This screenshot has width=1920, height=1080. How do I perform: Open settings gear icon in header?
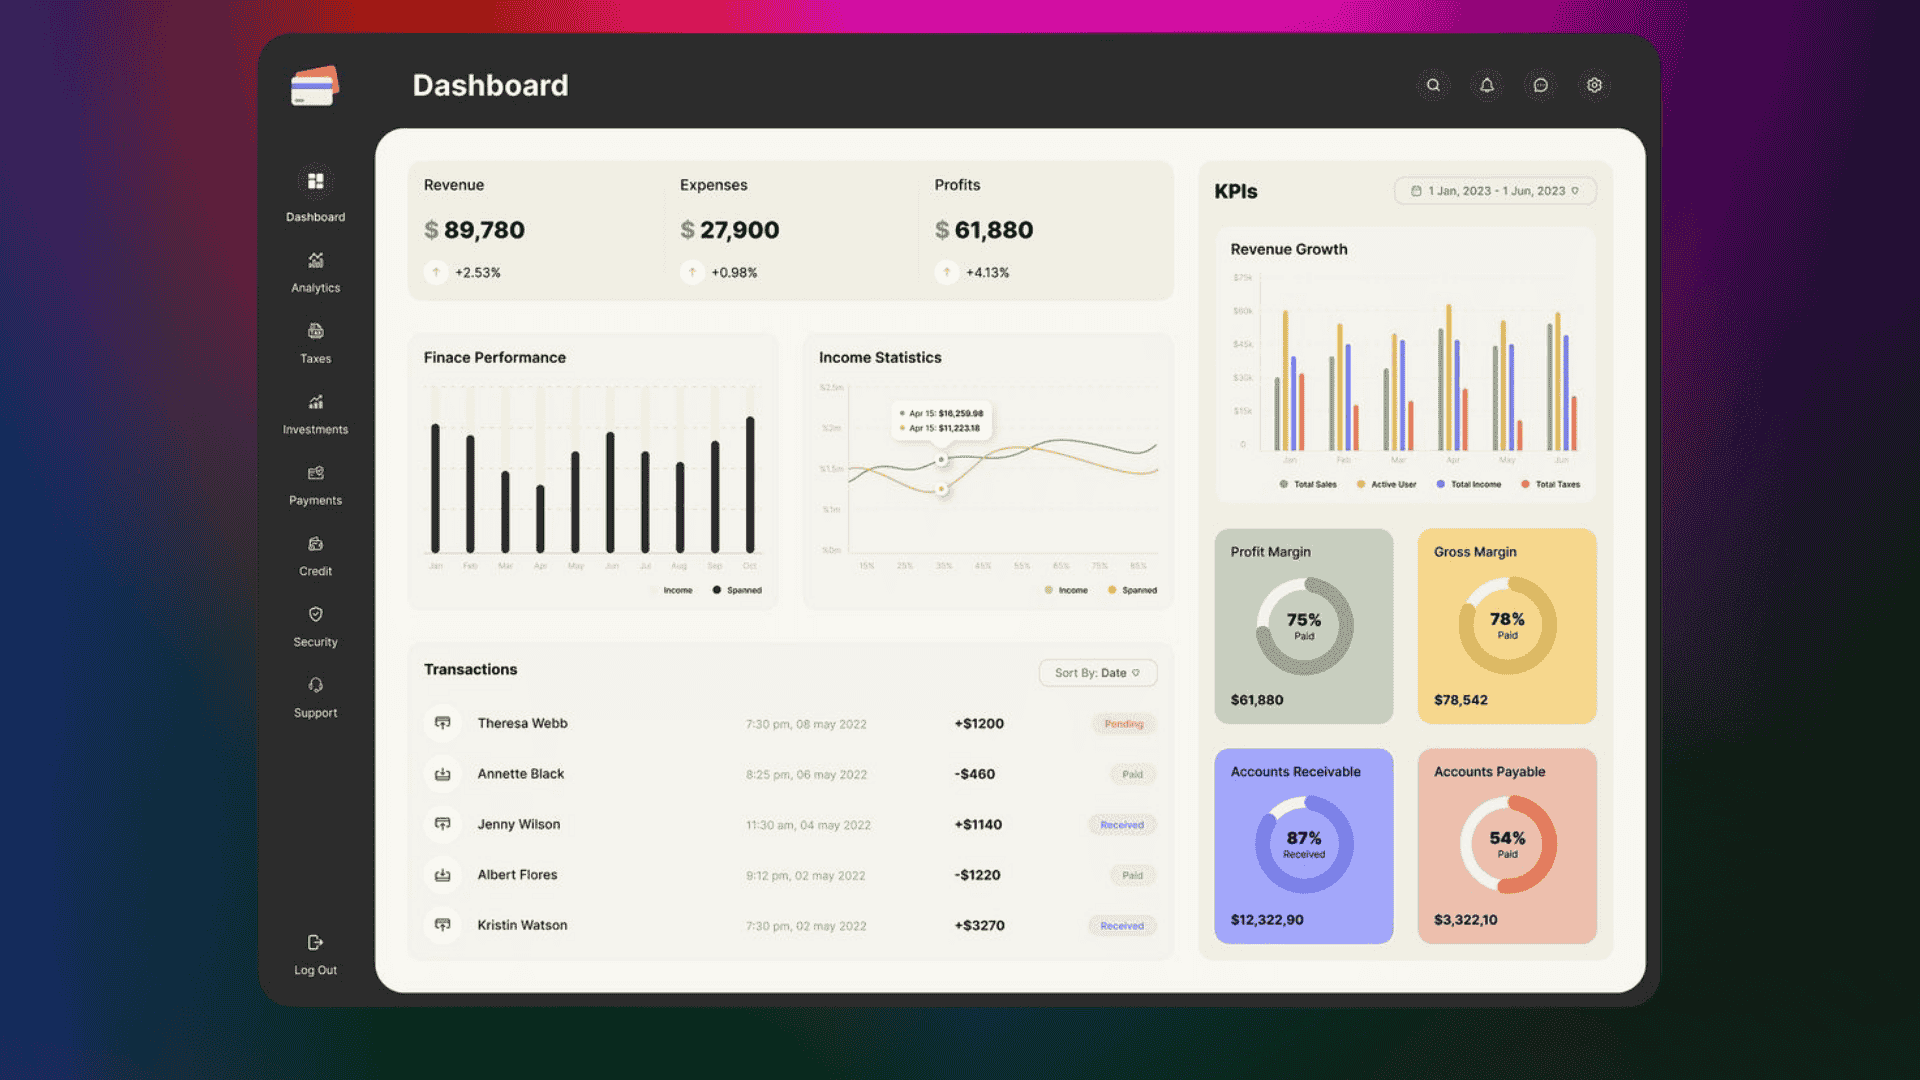click(1595, 85)
